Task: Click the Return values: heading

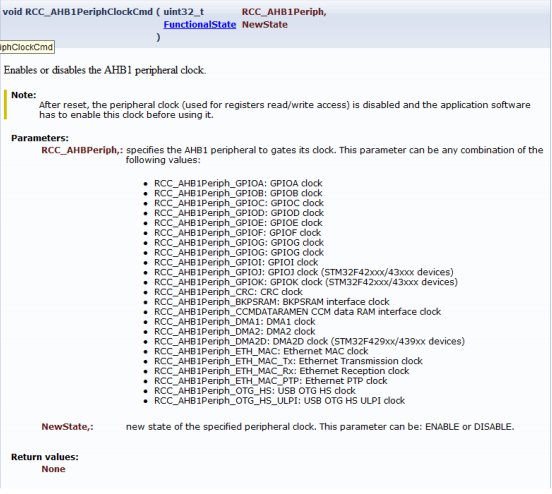Action: point(45,457)
